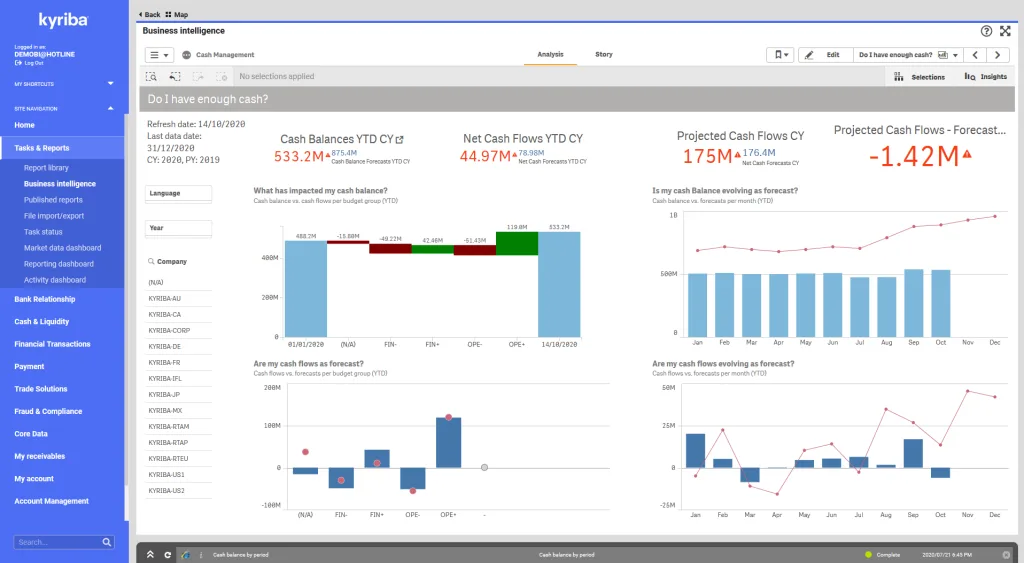1024x563 pixels.
Task: Select KYRIBA-RTAM in Company list
Action: 178,426
